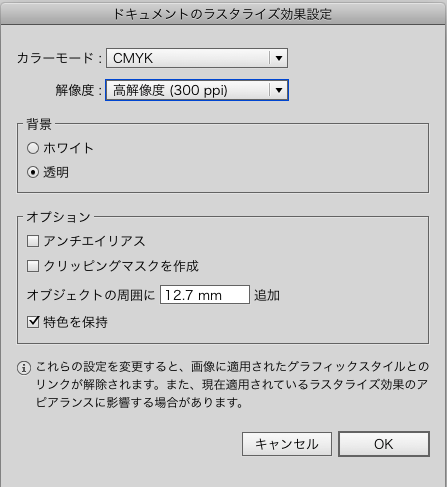Open the 解像度 dropdown showing 高解像度 (300 ppi)
This screenshot has width=447, height=487.
tap(197, 90)
